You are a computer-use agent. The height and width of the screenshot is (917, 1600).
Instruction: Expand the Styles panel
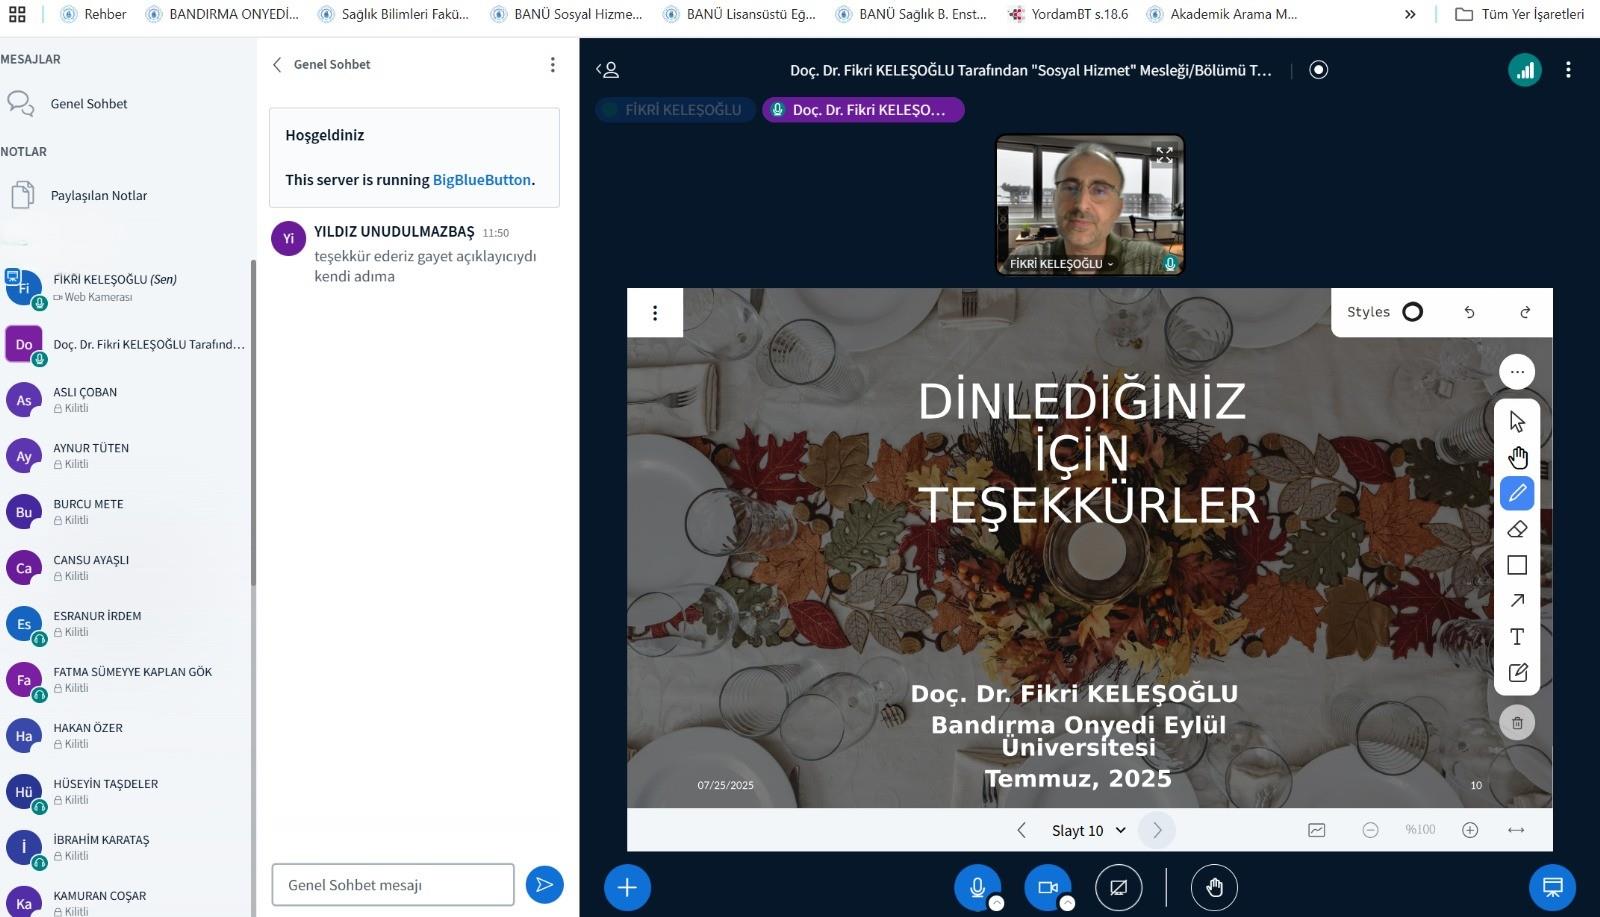point(1368,312)
